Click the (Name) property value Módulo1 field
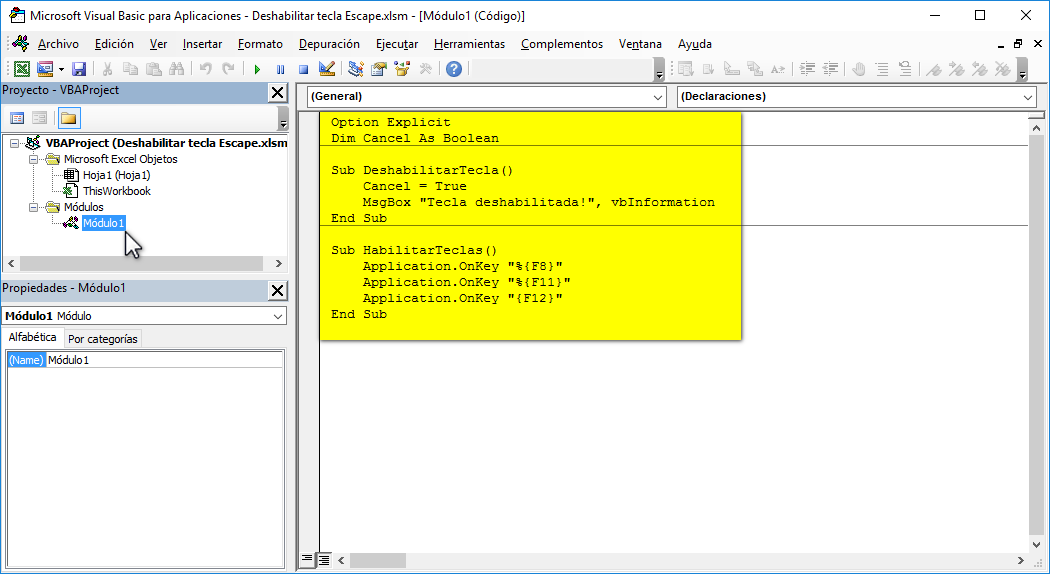Screen dimensions: 1050x574 165,360
